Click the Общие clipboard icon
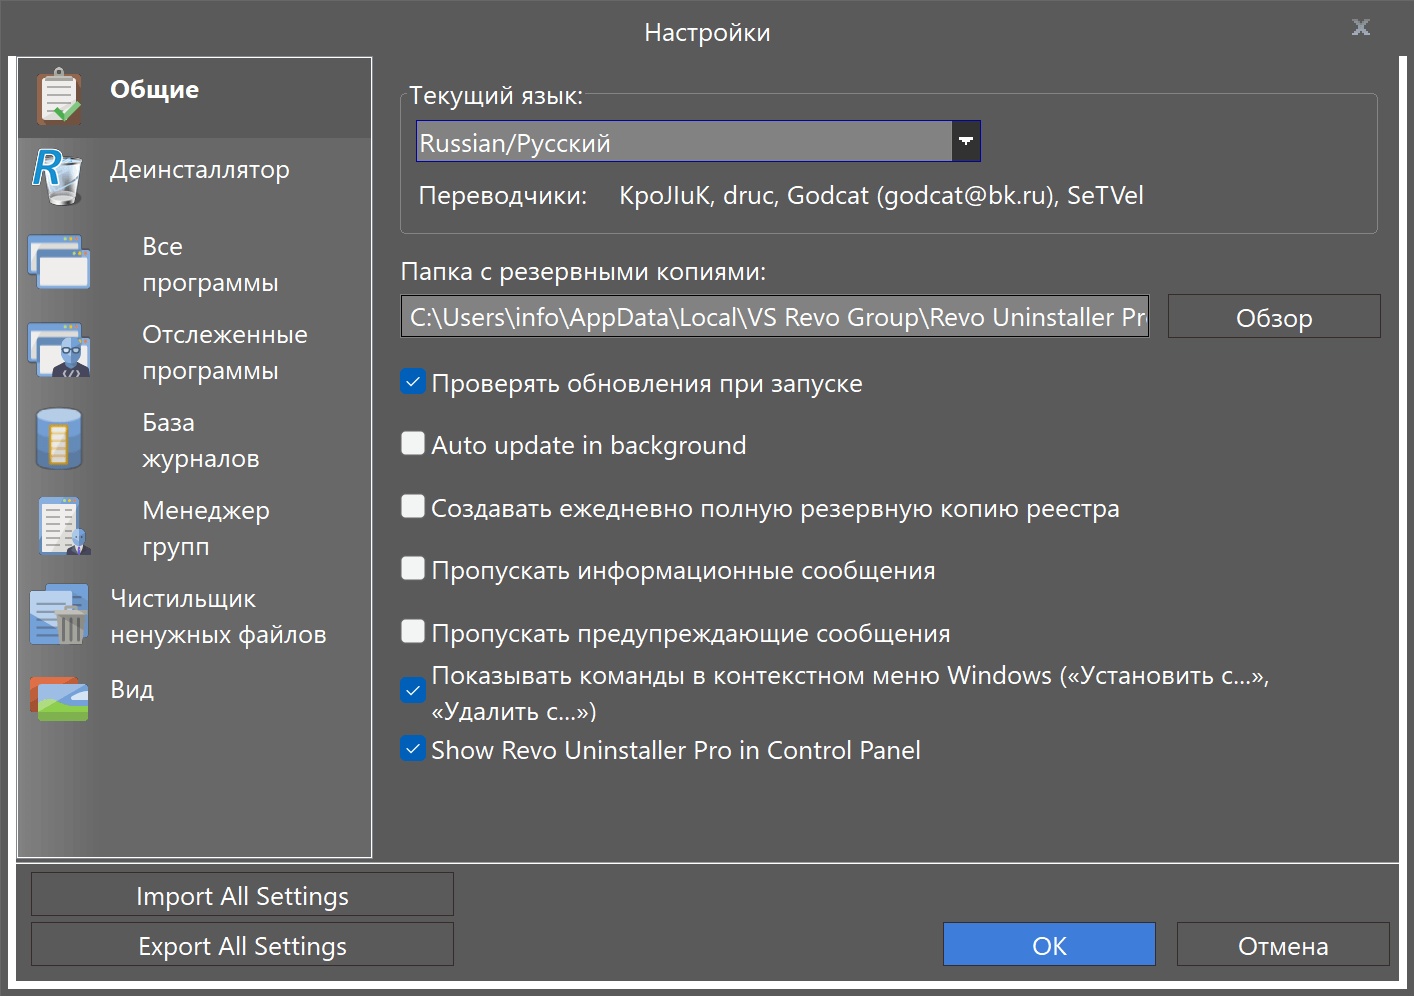Viewport: 1414px width, 996px height. pyautogui.click(x=59, y=96)
